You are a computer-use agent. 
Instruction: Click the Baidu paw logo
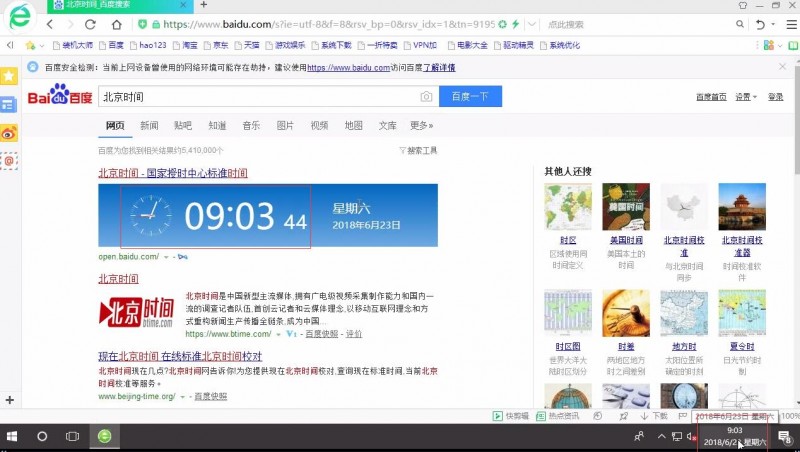coord(60,94)
